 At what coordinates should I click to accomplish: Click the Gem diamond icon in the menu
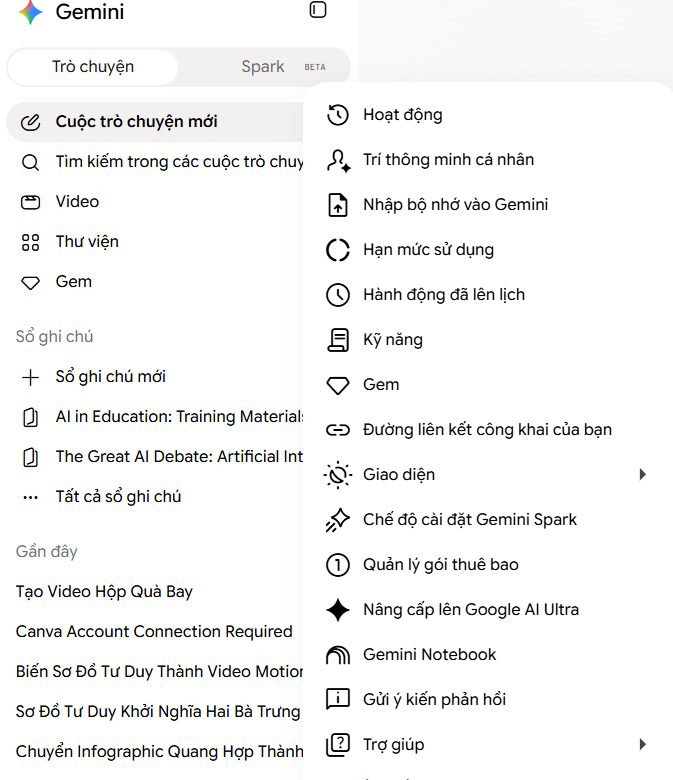338,386
